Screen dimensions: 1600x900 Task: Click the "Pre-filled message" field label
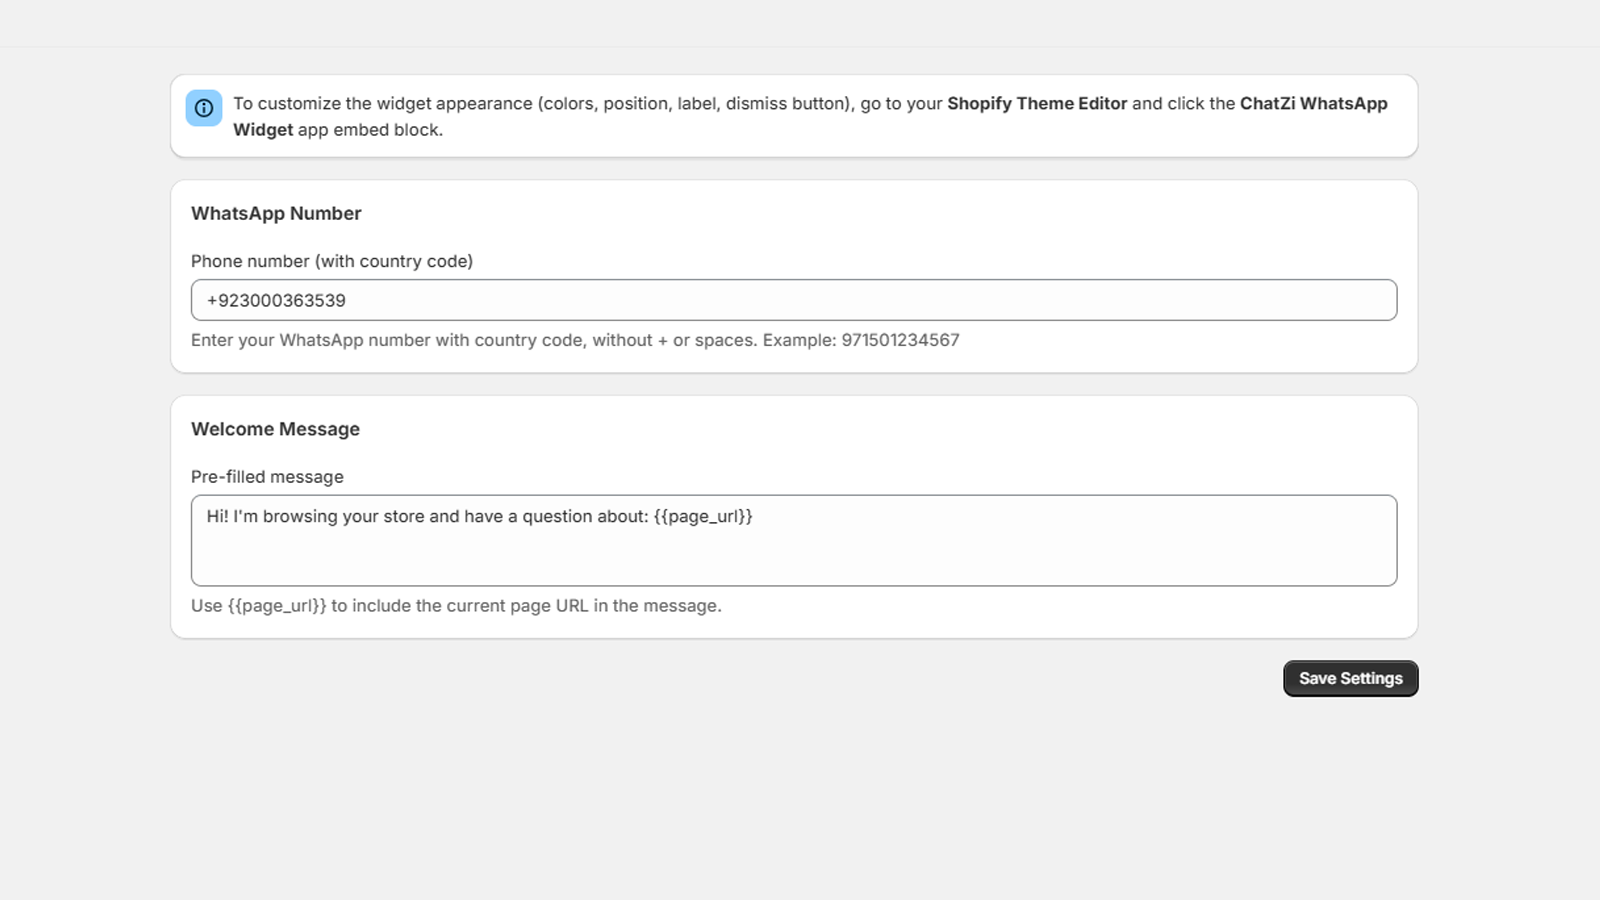(267, 478)
